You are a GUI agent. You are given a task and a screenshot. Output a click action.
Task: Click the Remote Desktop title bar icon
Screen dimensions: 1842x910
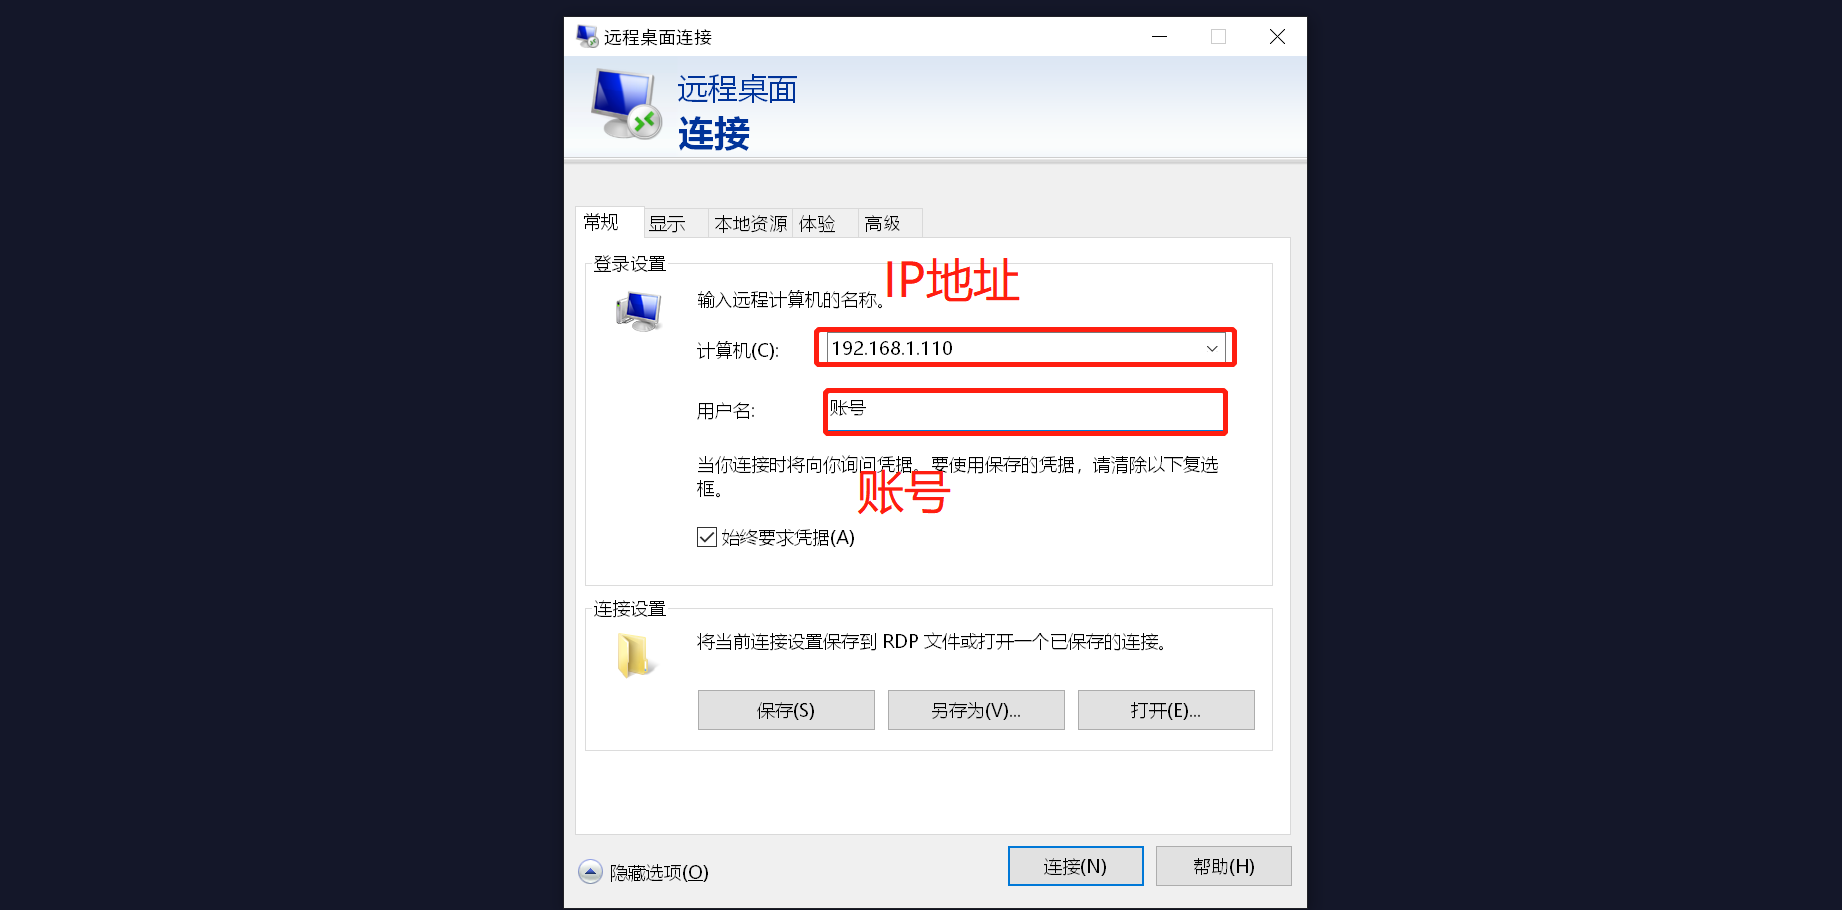(587, 37)
